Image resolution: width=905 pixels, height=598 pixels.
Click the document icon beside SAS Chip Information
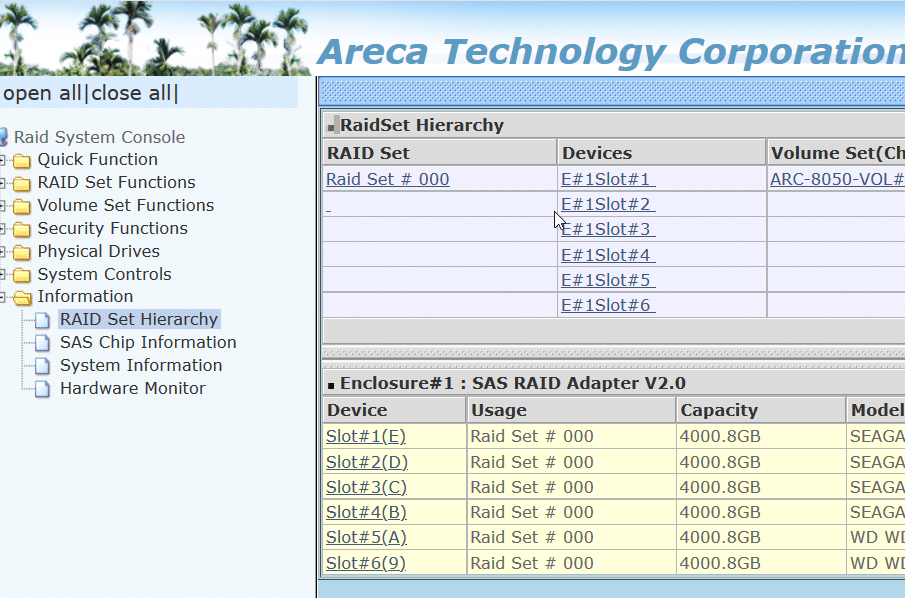[x=42, y=342]
